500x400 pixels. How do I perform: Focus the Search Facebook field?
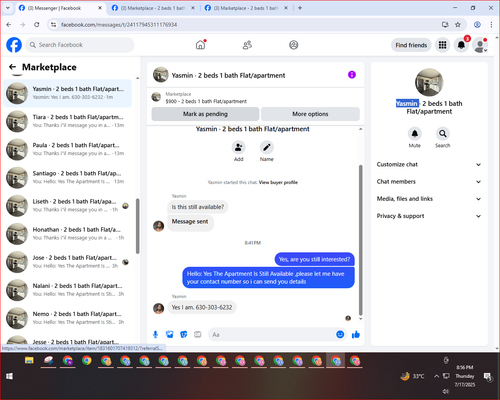[80, 45]
